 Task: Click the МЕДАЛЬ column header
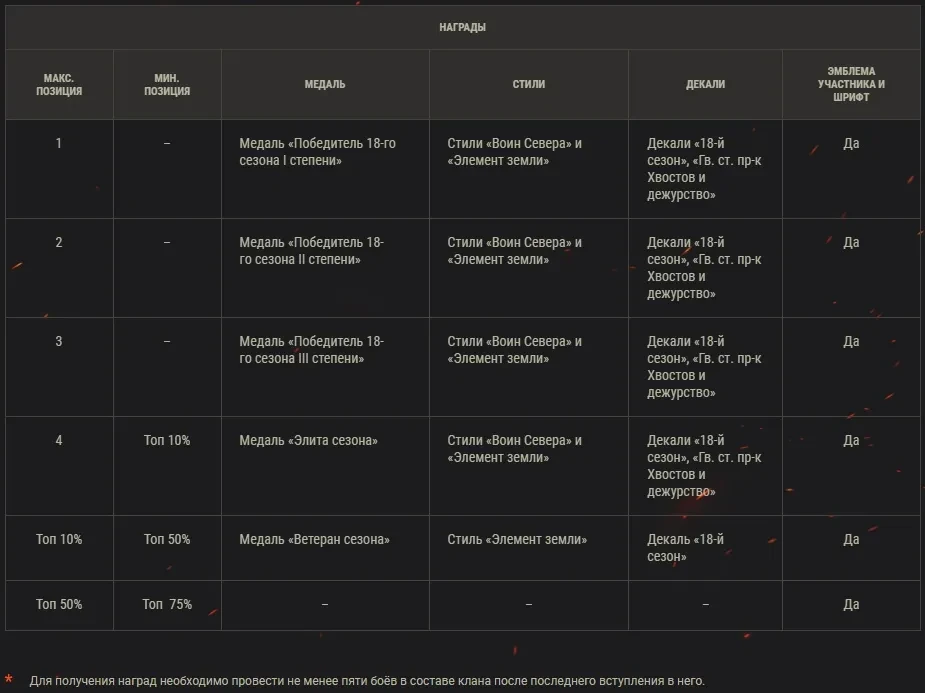pyautogui.click(x=325, y=84)
